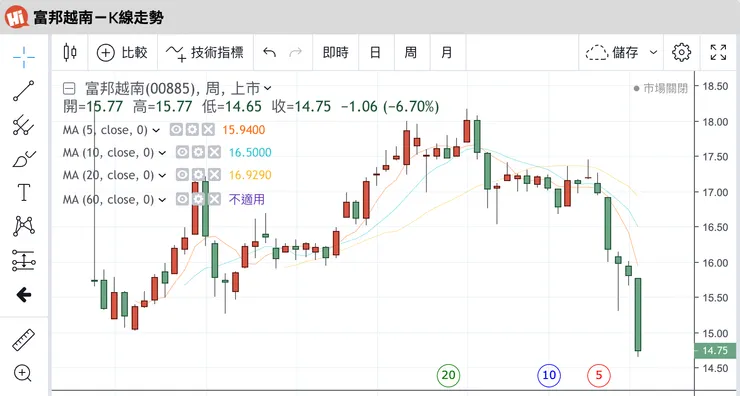The width and height of the screenshot is (740, 396).
Task: Switch to 月 monthly interval
Action: [447, 52]
